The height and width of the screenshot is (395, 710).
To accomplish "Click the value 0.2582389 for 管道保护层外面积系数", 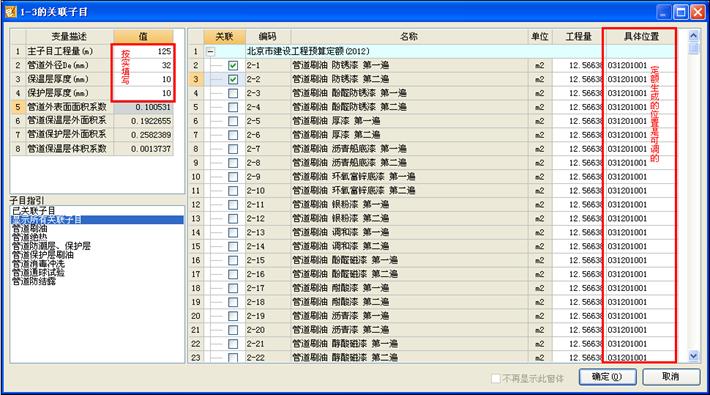I will point(143,135).
